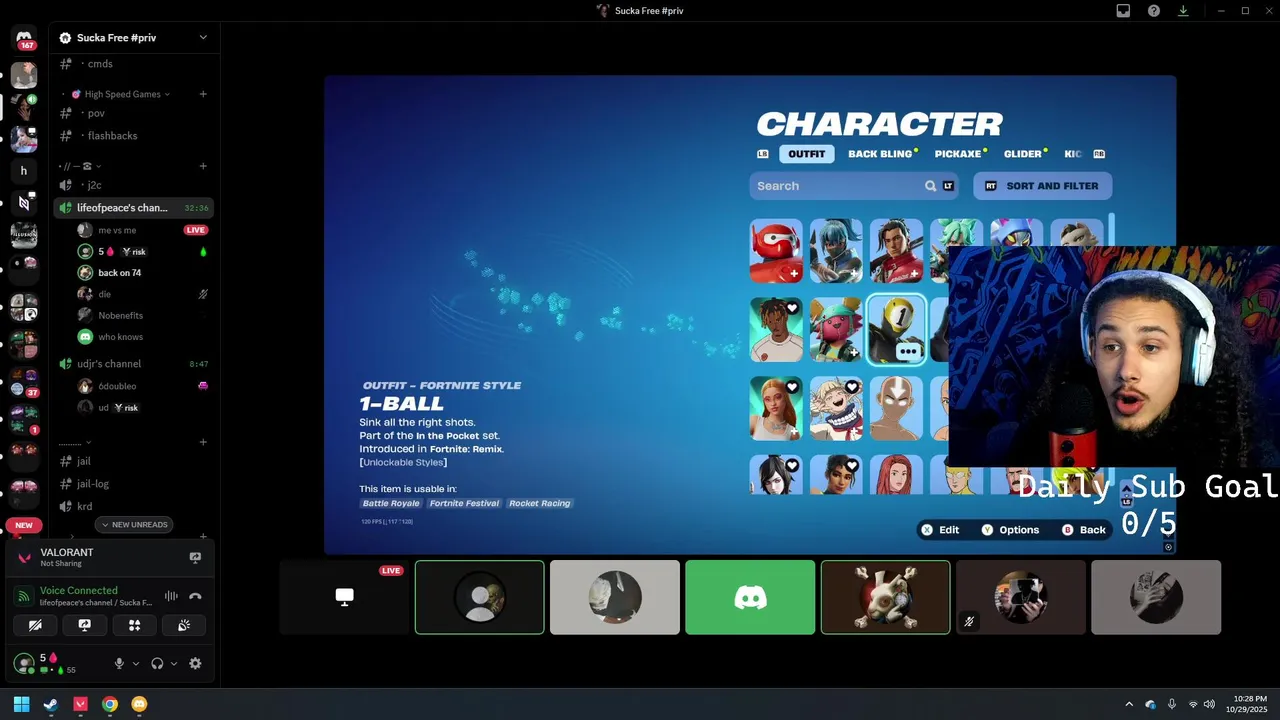Click Back button in locker footer
Viewport: 1280px width, 720px height.
point(1084,530)
